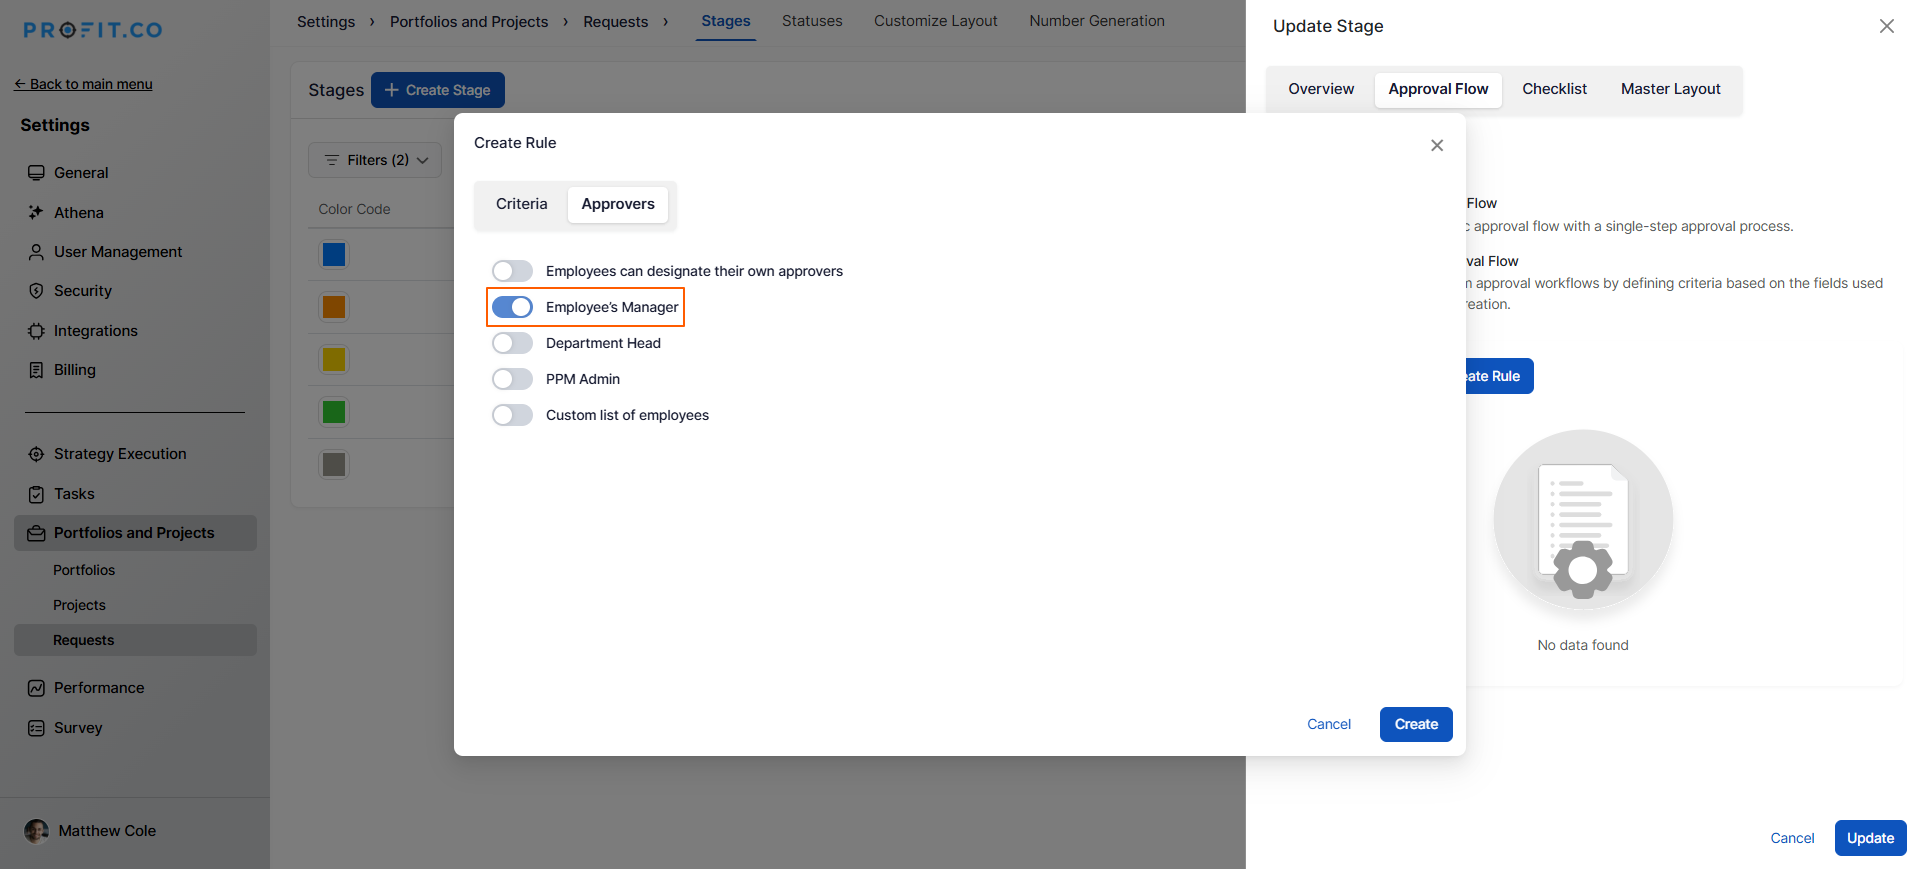Click the Create Stage button
The width and height of the screenshot is (1920, 869).
click(438, 90)
